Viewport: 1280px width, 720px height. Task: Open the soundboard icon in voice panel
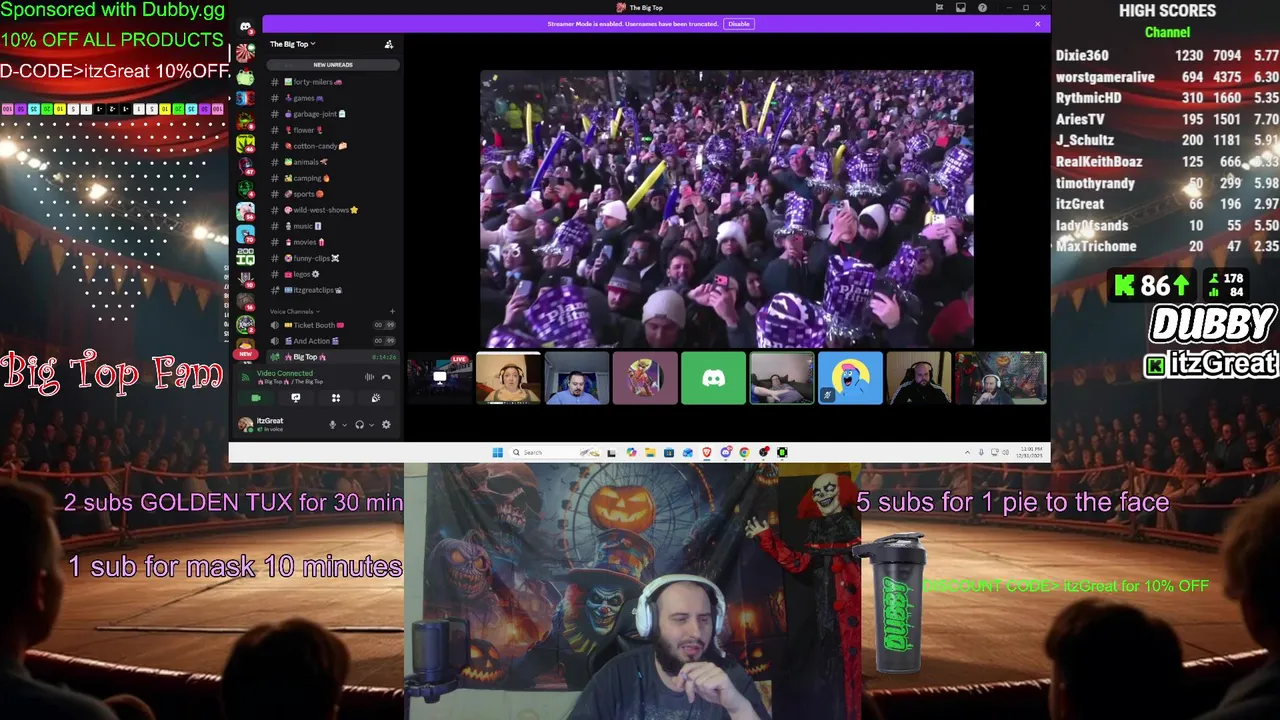376,398
